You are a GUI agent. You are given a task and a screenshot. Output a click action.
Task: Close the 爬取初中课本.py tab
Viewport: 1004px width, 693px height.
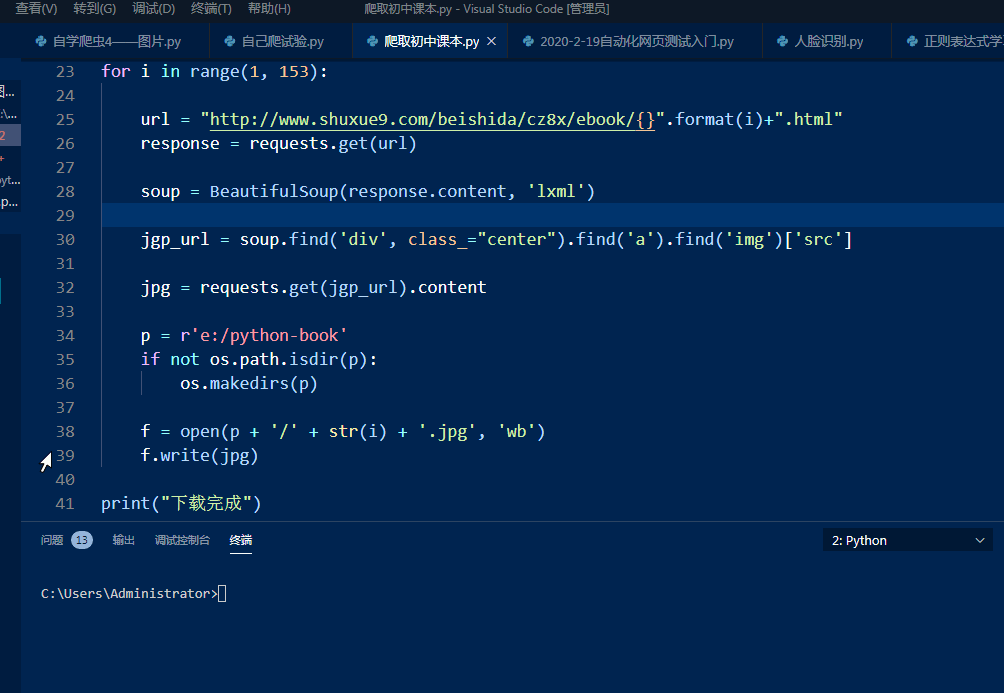click(x=490, y=41)
